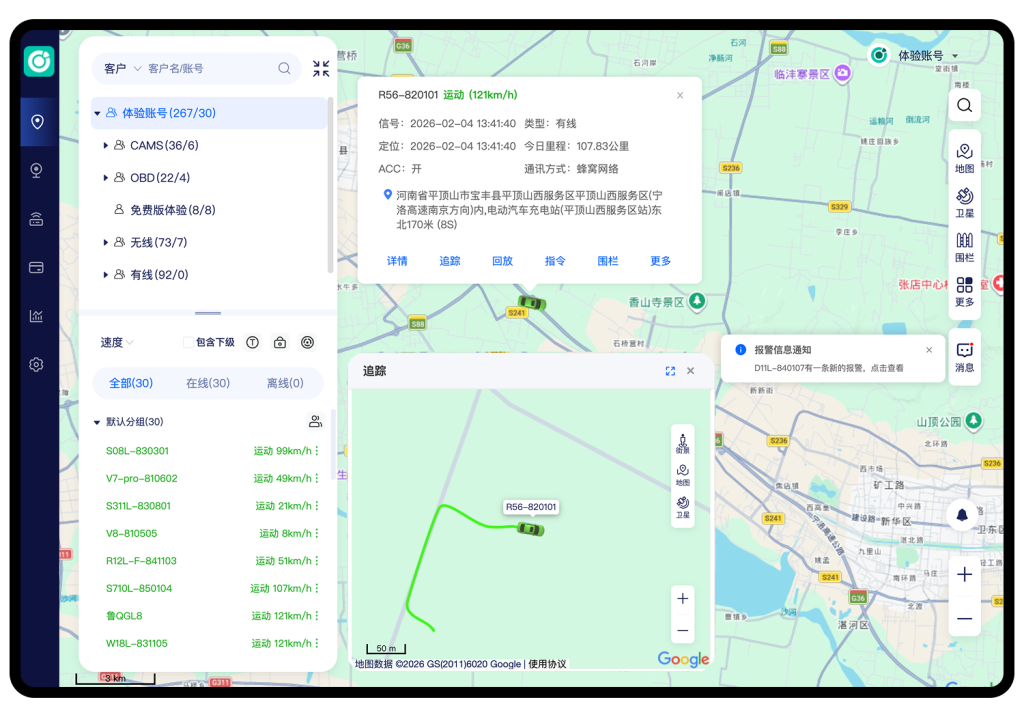Open settings gear in left sidebar
Viewport: 1024px width, 717px height.
pos(37,365)
